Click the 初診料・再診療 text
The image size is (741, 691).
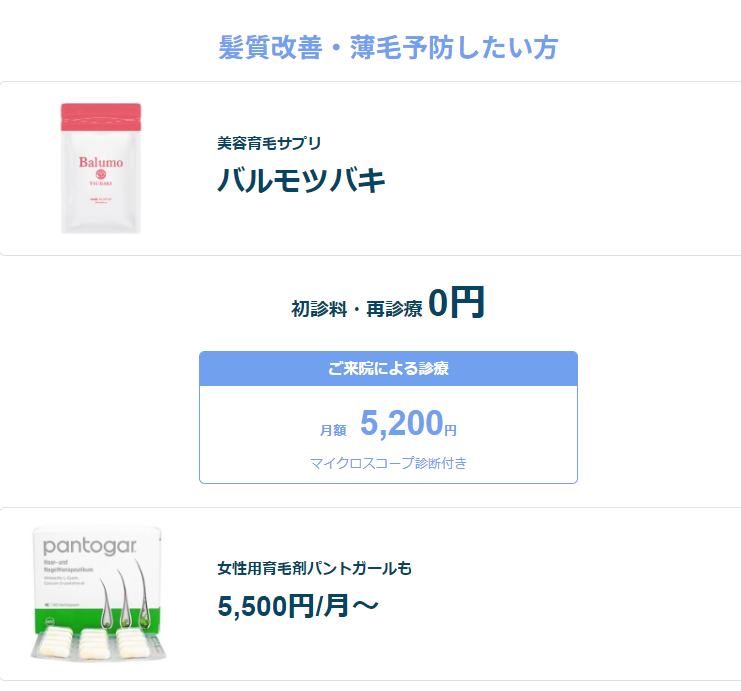356,309
